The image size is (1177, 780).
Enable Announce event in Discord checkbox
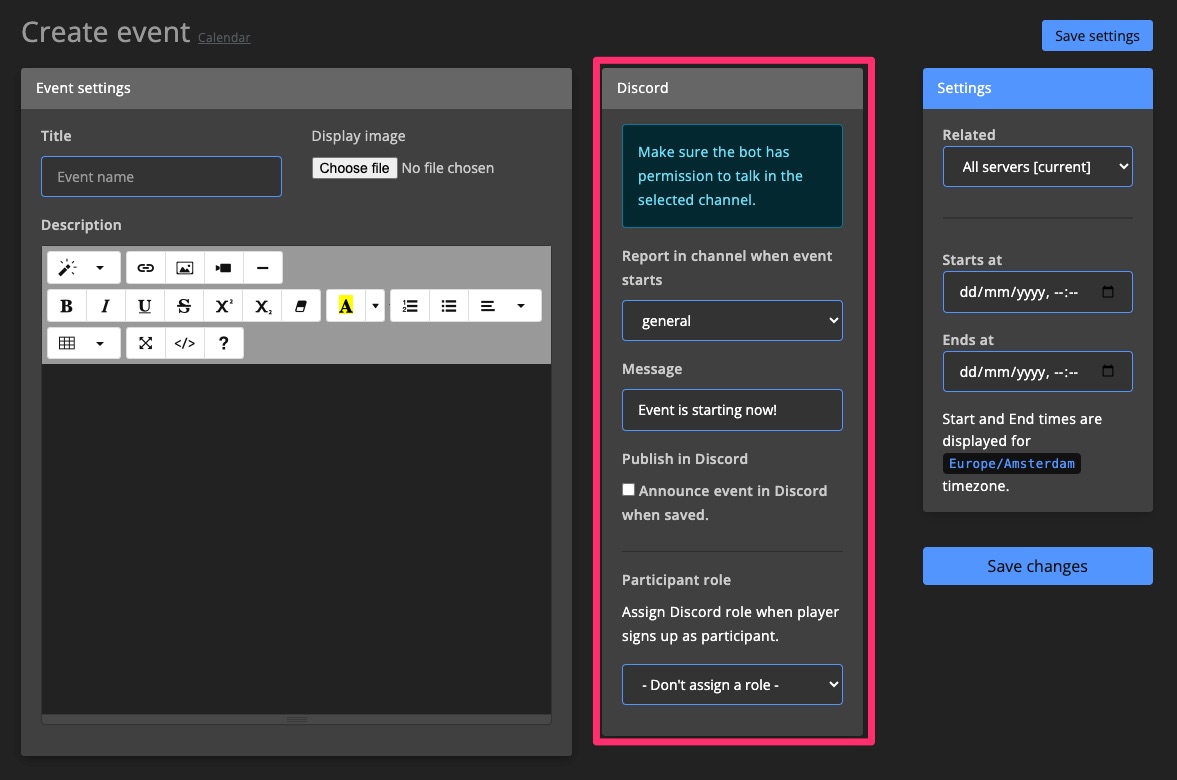point(628,490)
